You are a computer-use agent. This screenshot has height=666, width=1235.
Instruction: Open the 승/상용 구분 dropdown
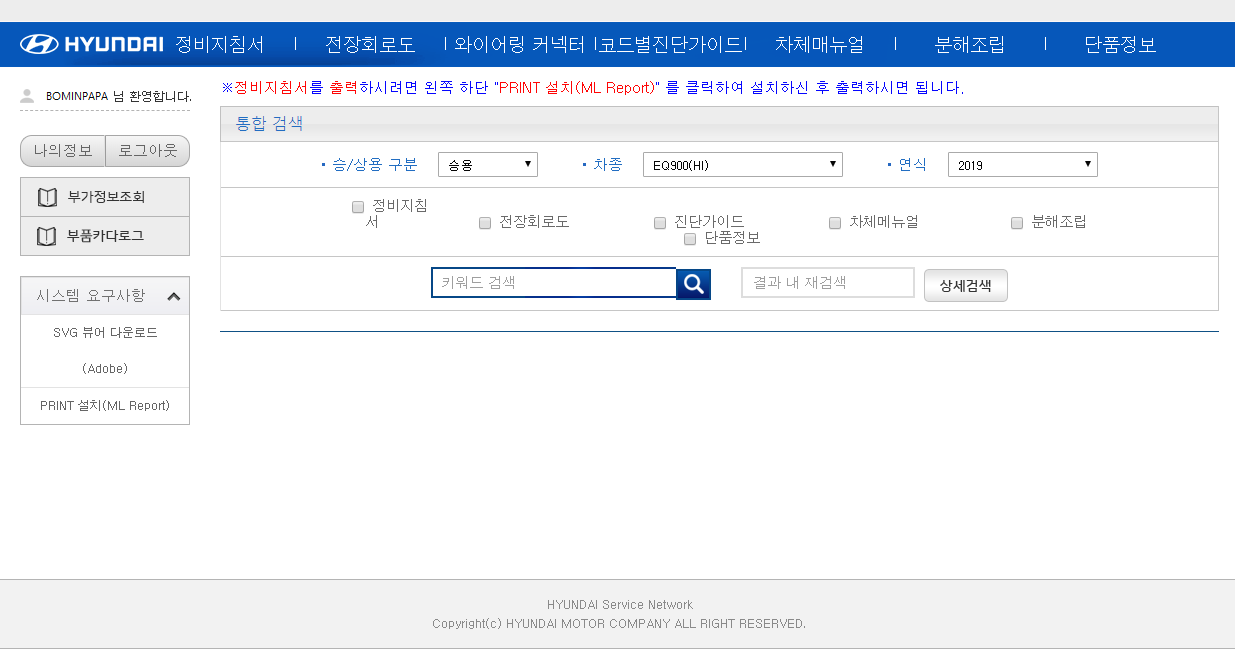pos(488,165)
